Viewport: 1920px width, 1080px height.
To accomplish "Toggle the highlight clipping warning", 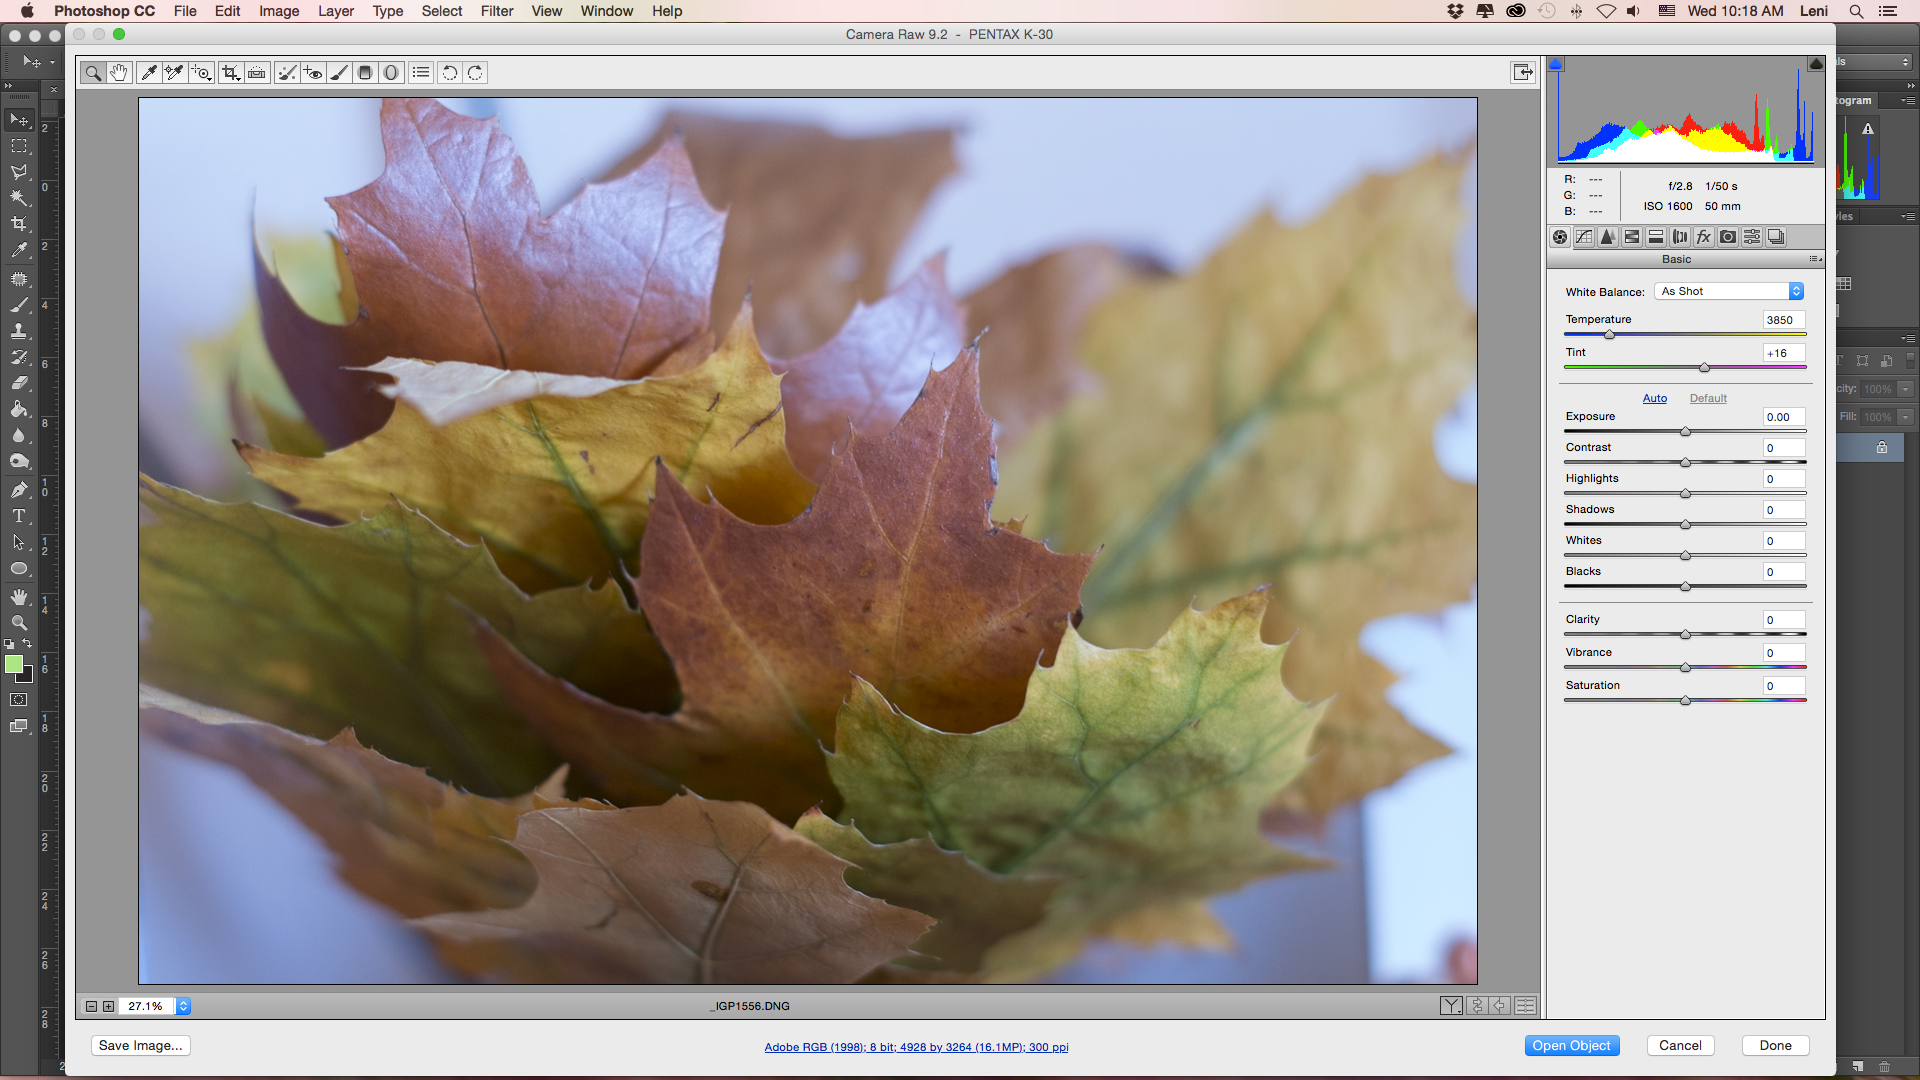I will 1815,65.
